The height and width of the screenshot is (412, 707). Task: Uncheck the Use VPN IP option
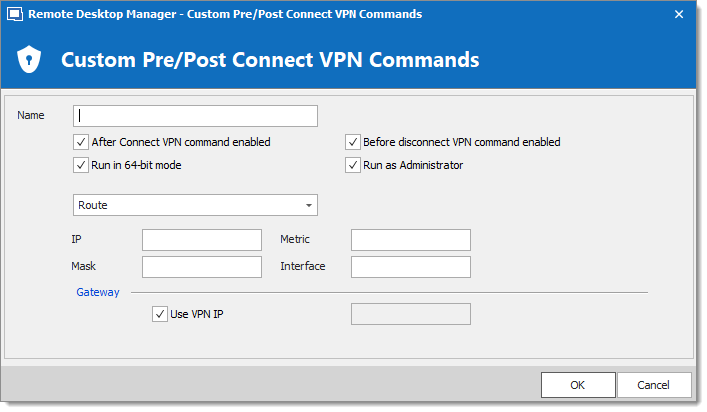(x=160, y=314)
